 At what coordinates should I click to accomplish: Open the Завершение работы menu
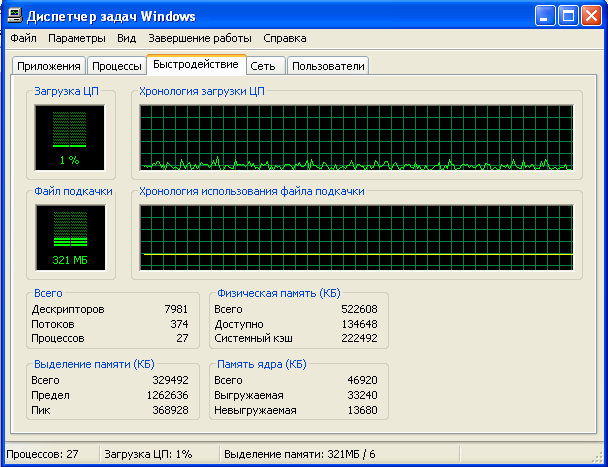tap(200, 38)
